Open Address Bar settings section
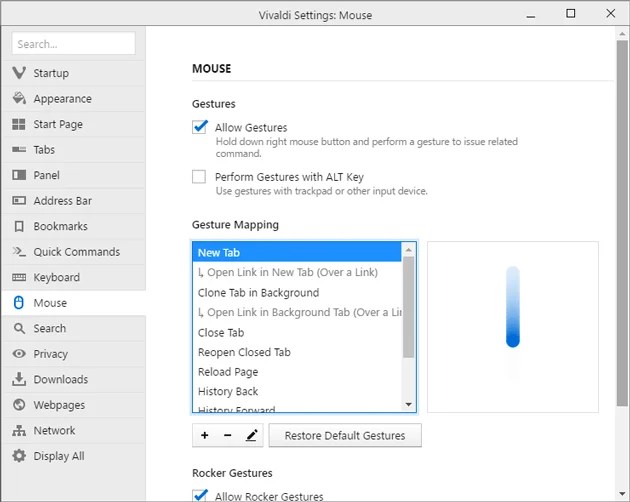The image size is (630, 502). click(x=74, y=201)
